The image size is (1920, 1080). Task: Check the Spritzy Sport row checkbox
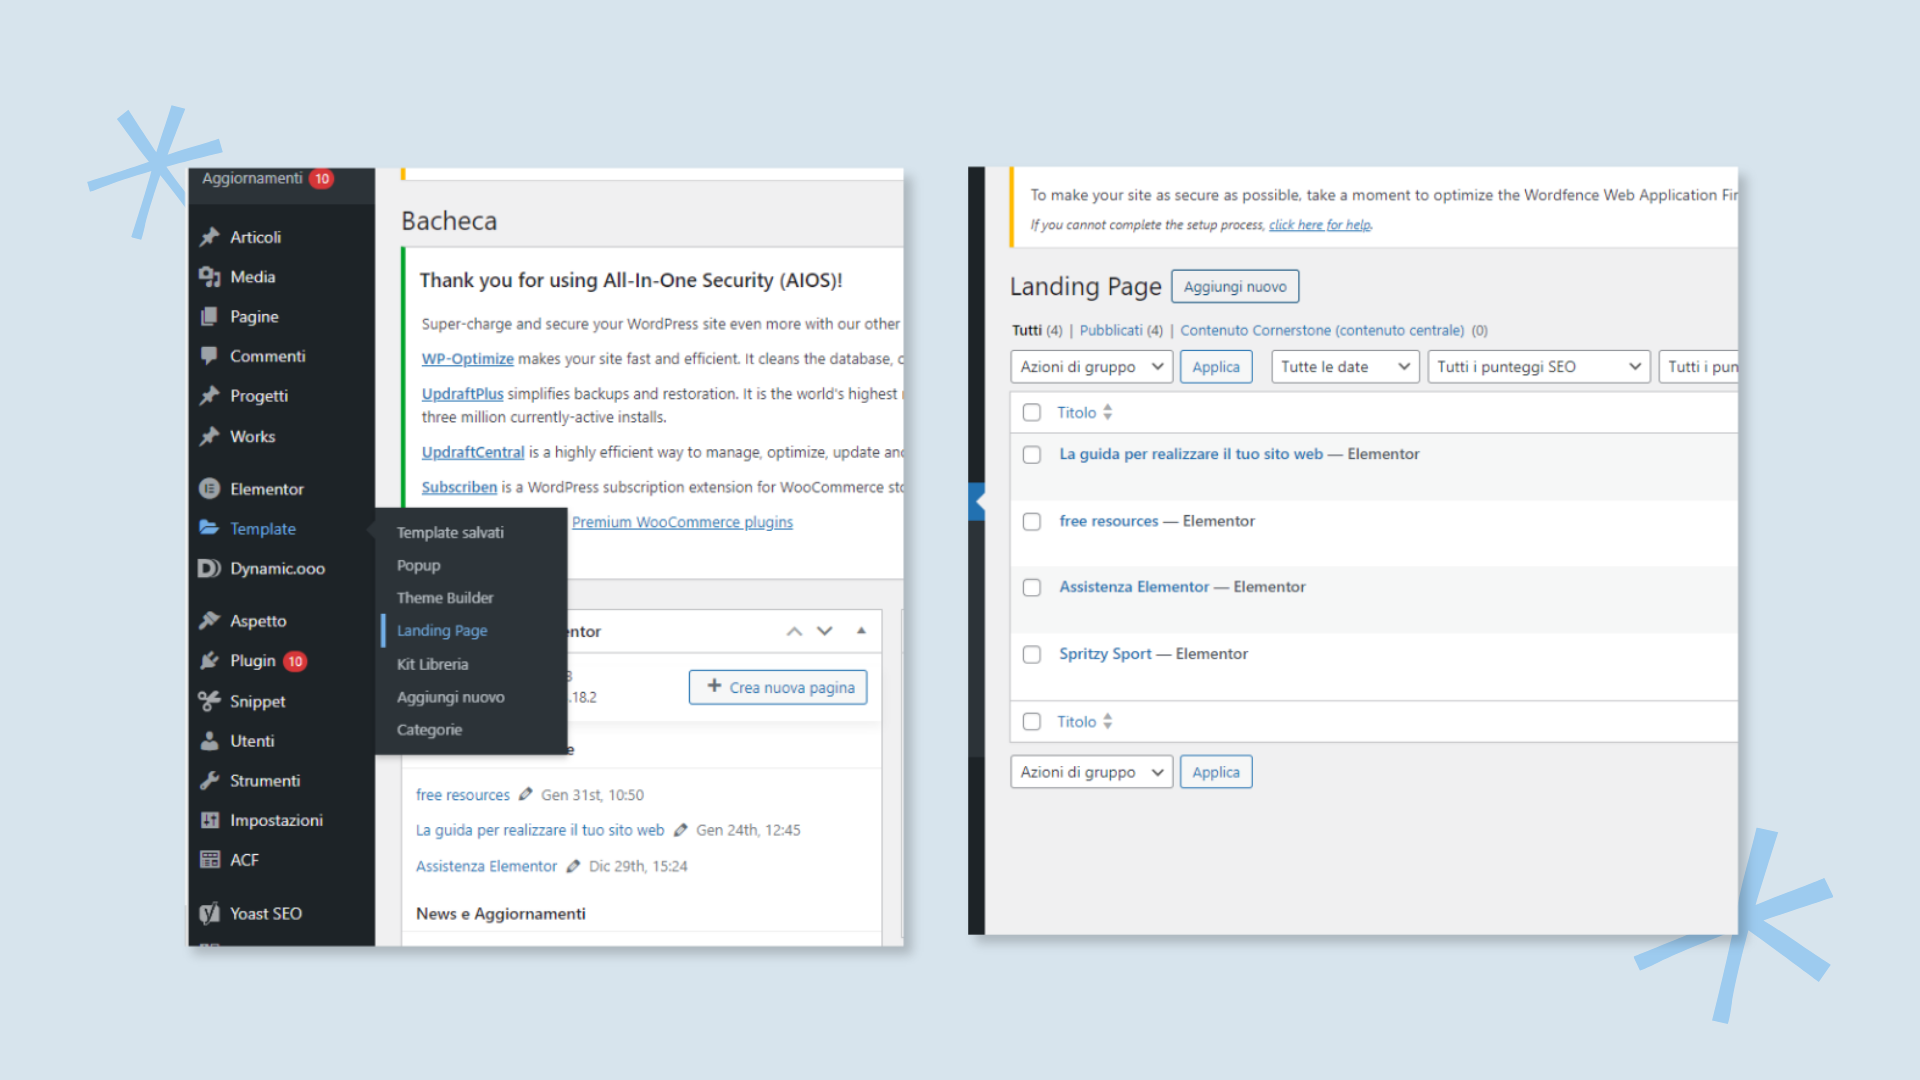[x=1032, y=654]
